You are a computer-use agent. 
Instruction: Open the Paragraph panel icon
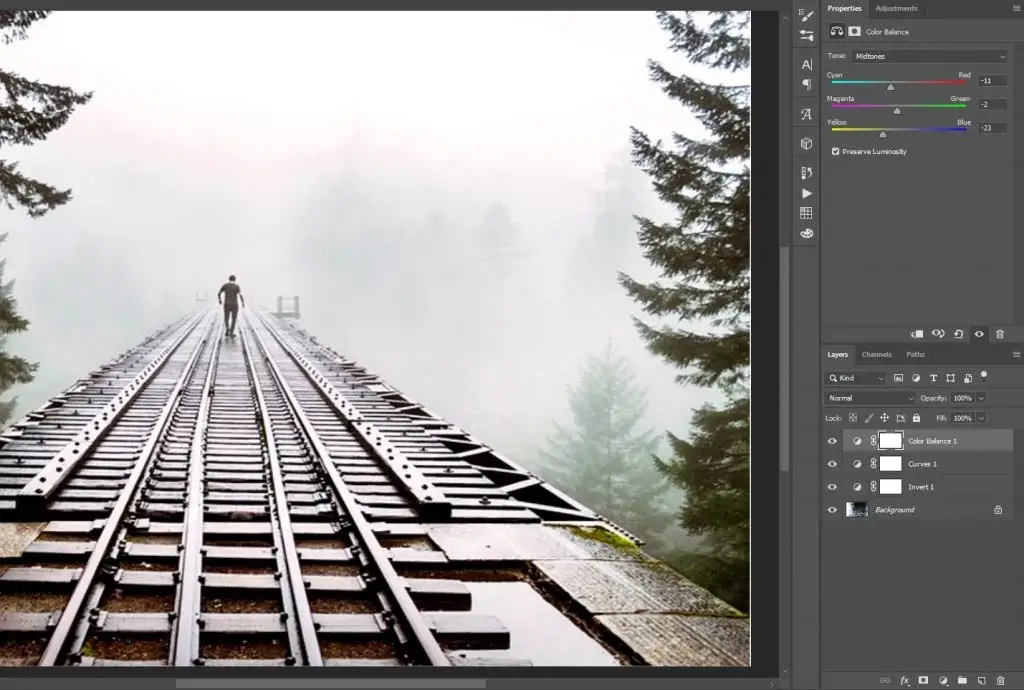(x=807, y=85)
